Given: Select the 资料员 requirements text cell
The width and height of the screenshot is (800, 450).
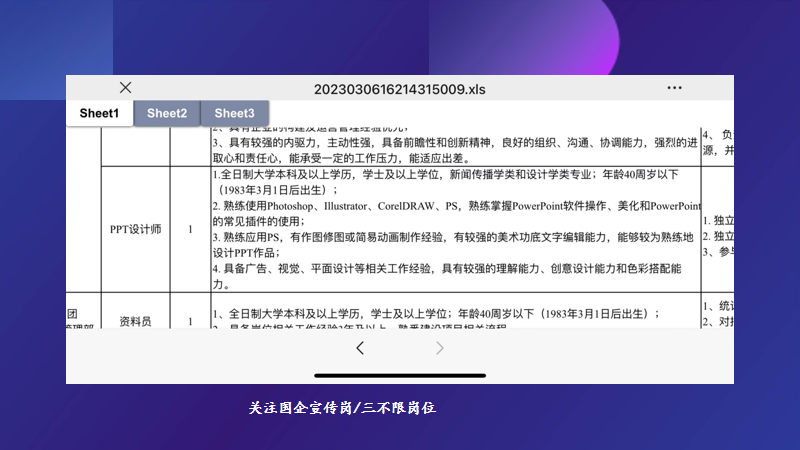Looking at the screenshot, I should pyautogui.click(x=455, y=313).
